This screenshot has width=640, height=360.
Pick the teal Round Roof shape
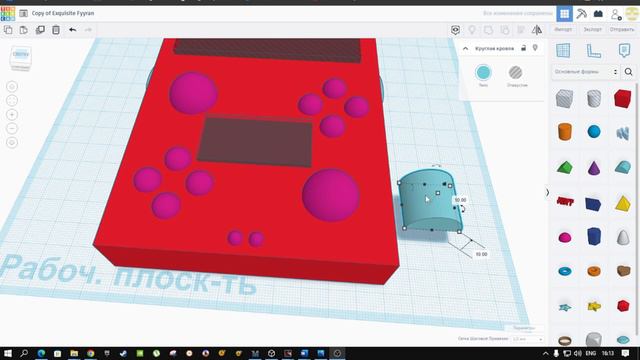pyautogui.click(x=623, y=167)
